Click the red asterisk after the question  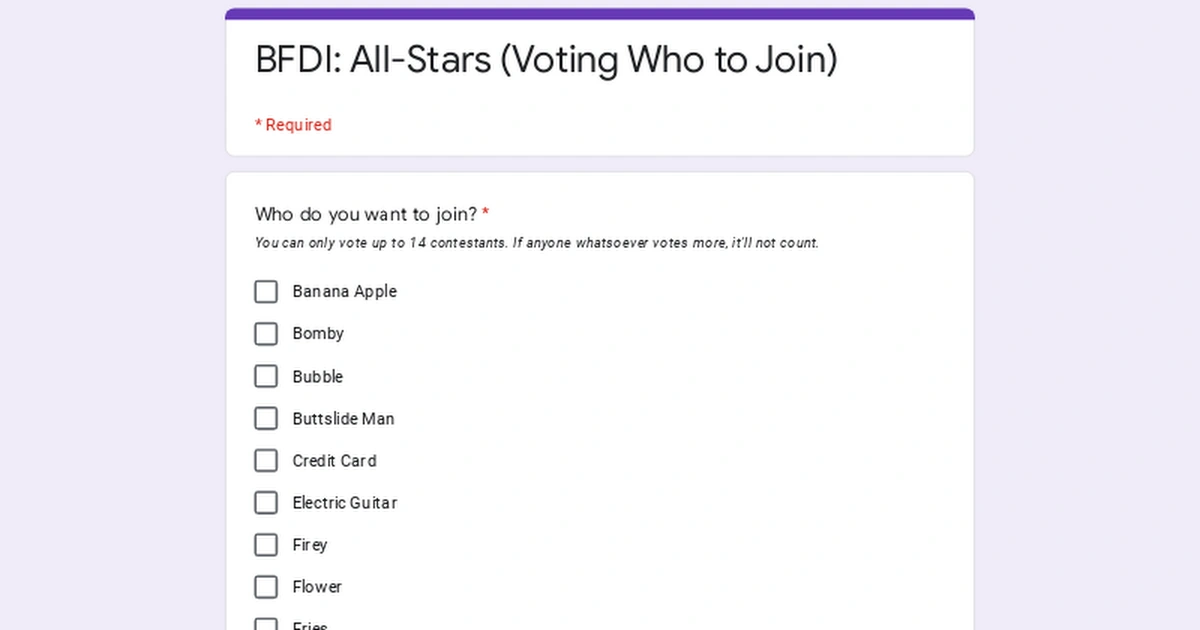tap(486, 213)
